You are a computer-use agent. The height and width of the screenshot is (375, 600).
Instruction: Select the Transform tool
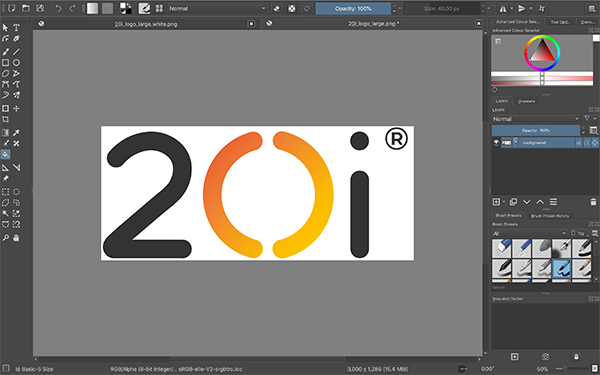(x=5, y=109)
